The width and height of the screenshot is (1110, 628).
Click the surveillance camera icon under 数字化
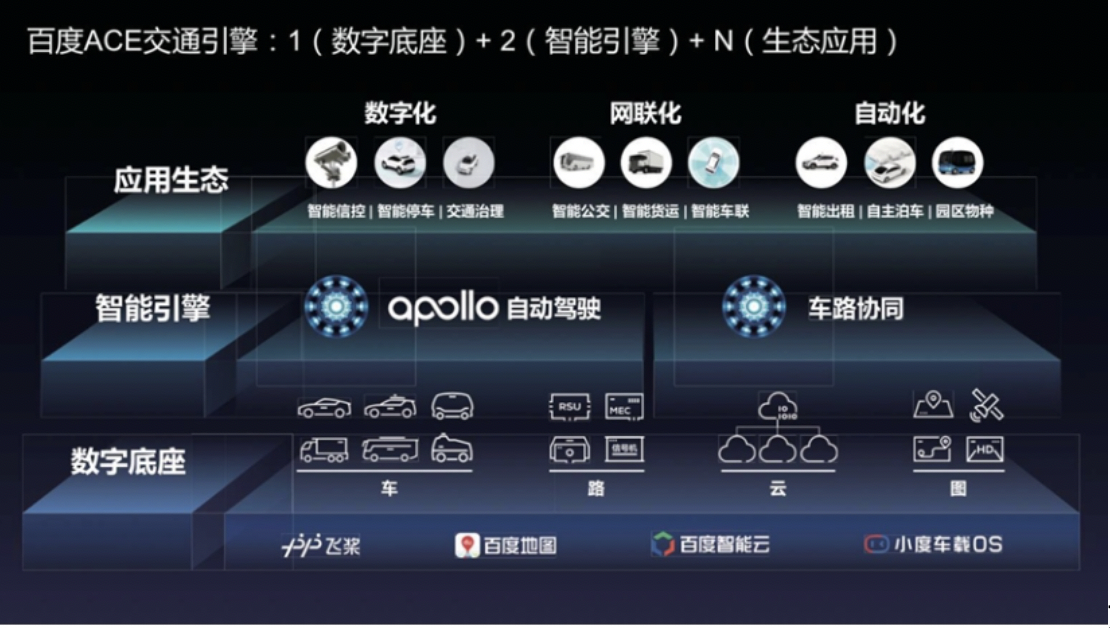(x=331, y=163)
